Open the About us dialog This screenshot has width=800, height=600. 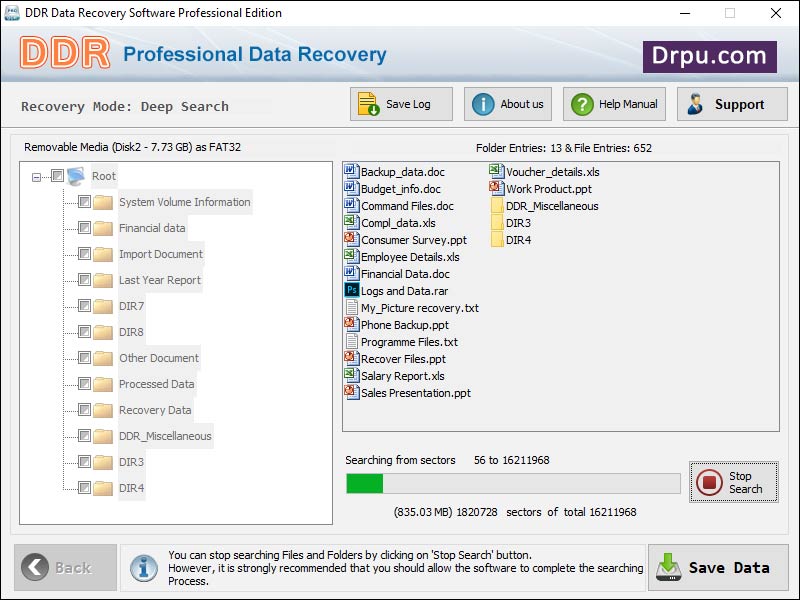508,104
